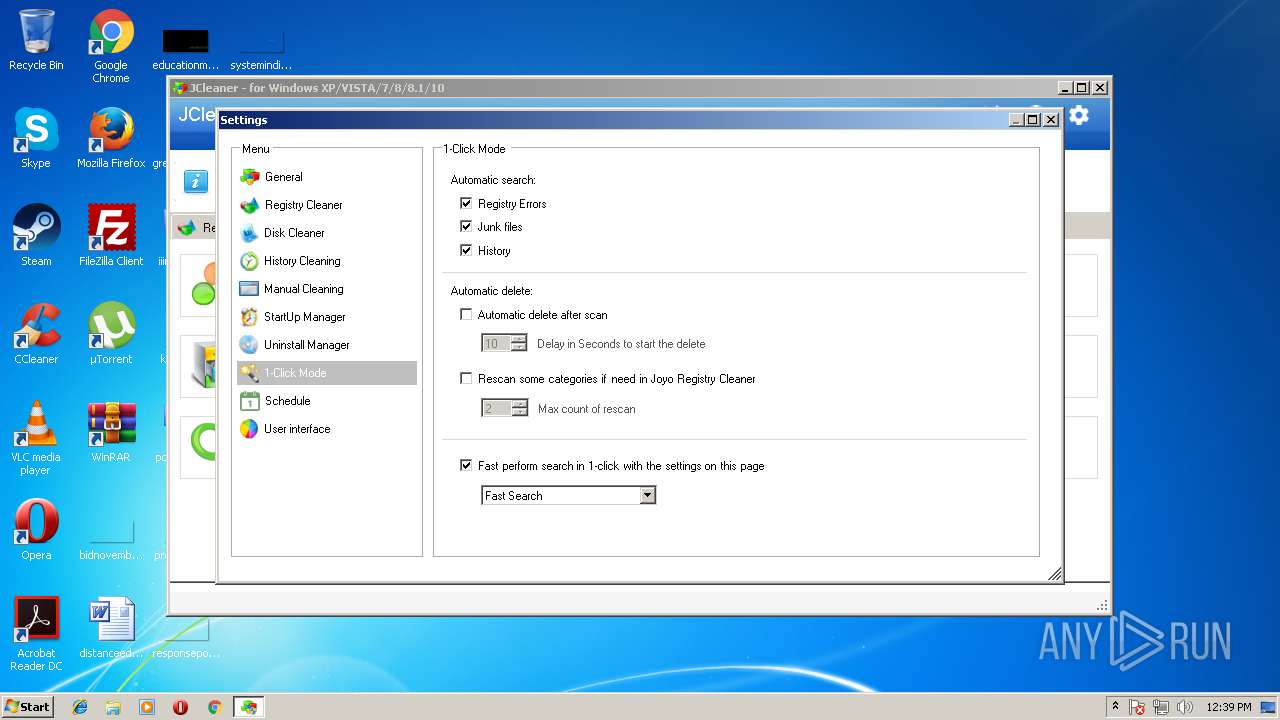Launch Google Chrome desktop shortcut

tap(111, 46)
